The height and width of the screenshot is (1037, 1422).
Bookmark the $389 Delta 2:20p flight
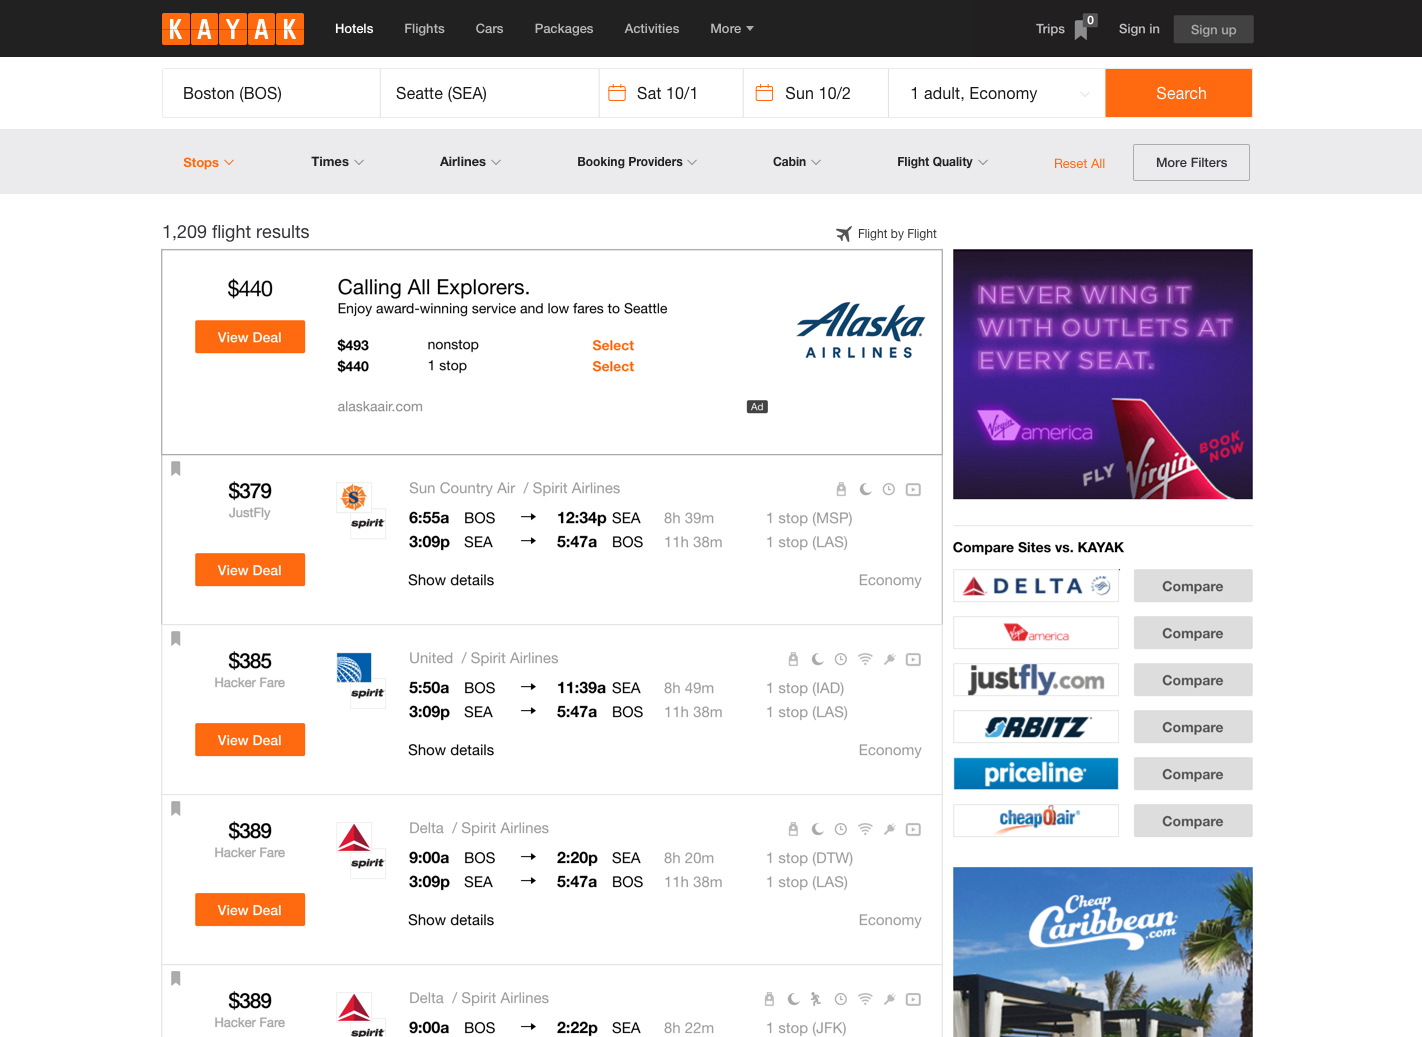coord(176,808)
